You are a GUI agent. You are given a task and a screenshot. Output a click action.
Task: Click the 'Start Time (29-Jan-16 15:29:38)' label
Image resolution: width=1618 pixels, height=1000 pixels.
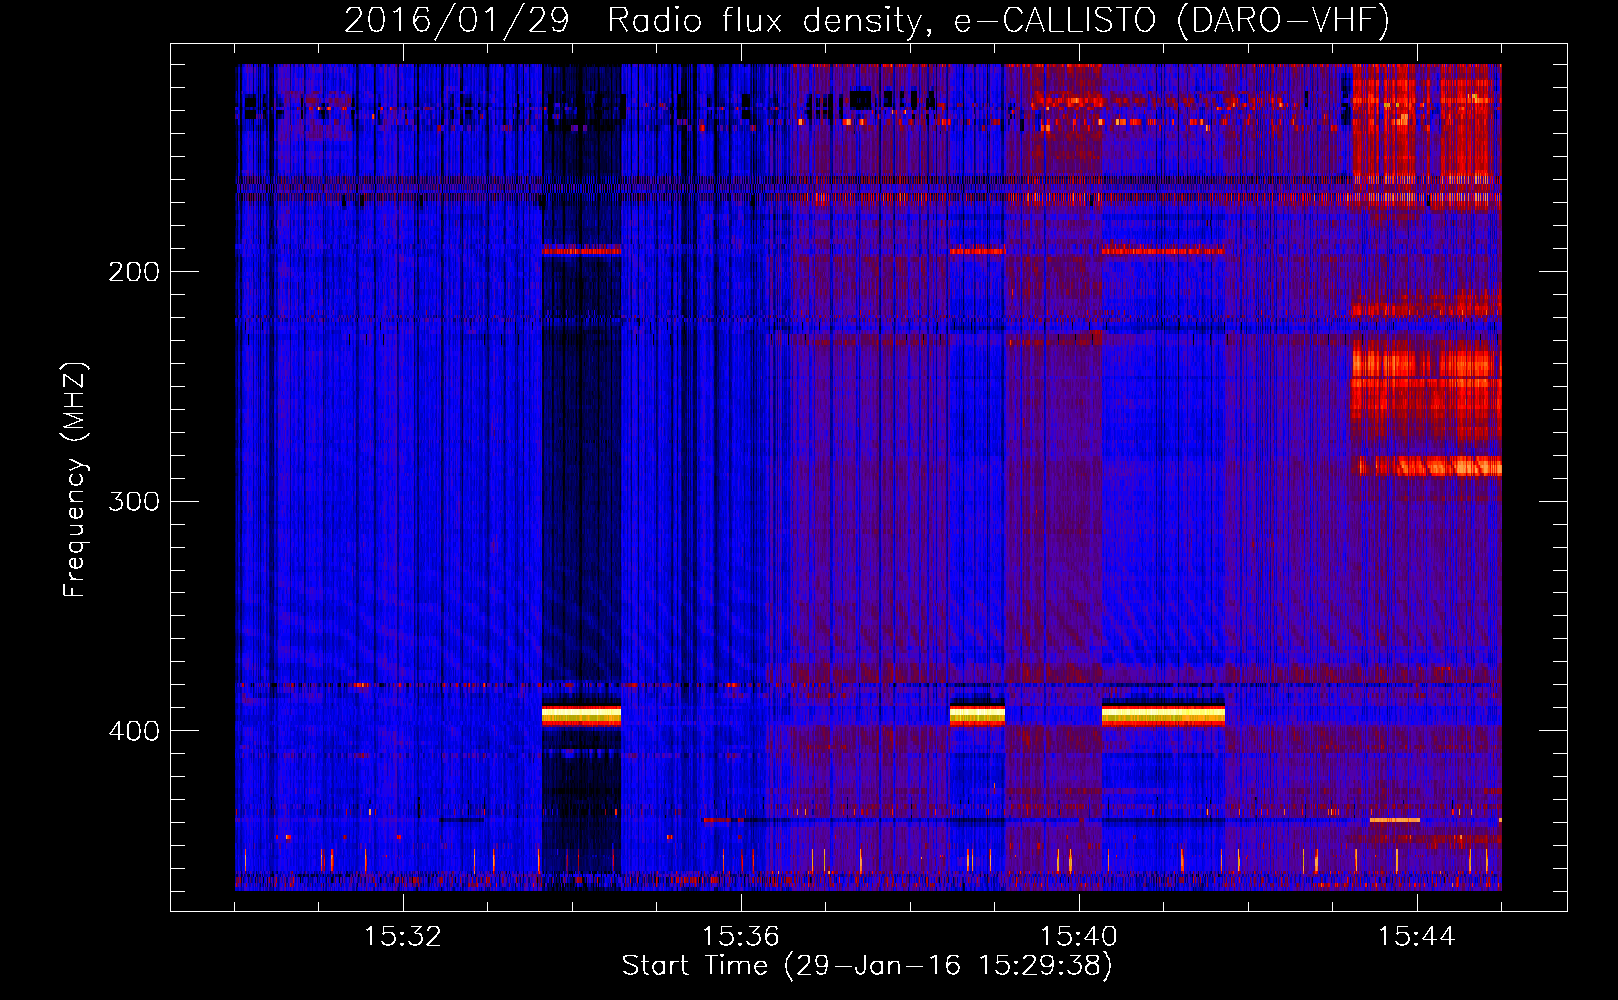(867, 966)
